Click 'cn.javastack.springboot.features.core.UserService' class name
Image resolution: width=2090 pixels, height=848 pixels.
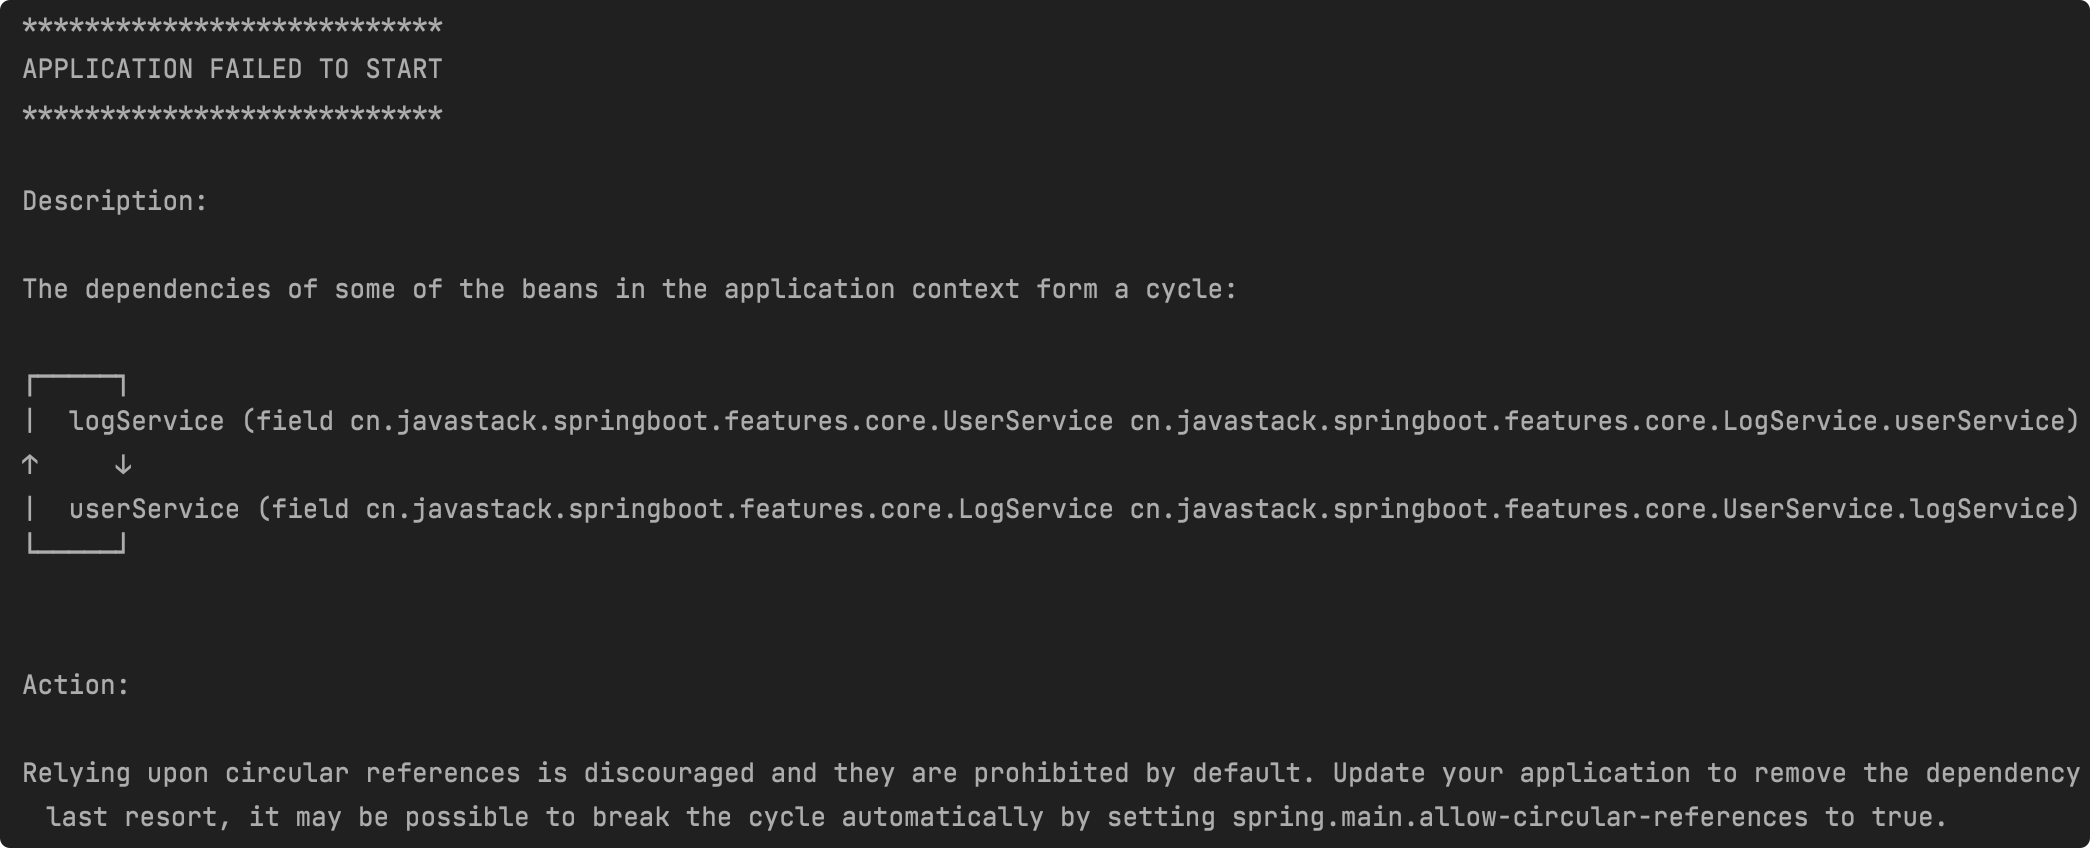point(731,421)
